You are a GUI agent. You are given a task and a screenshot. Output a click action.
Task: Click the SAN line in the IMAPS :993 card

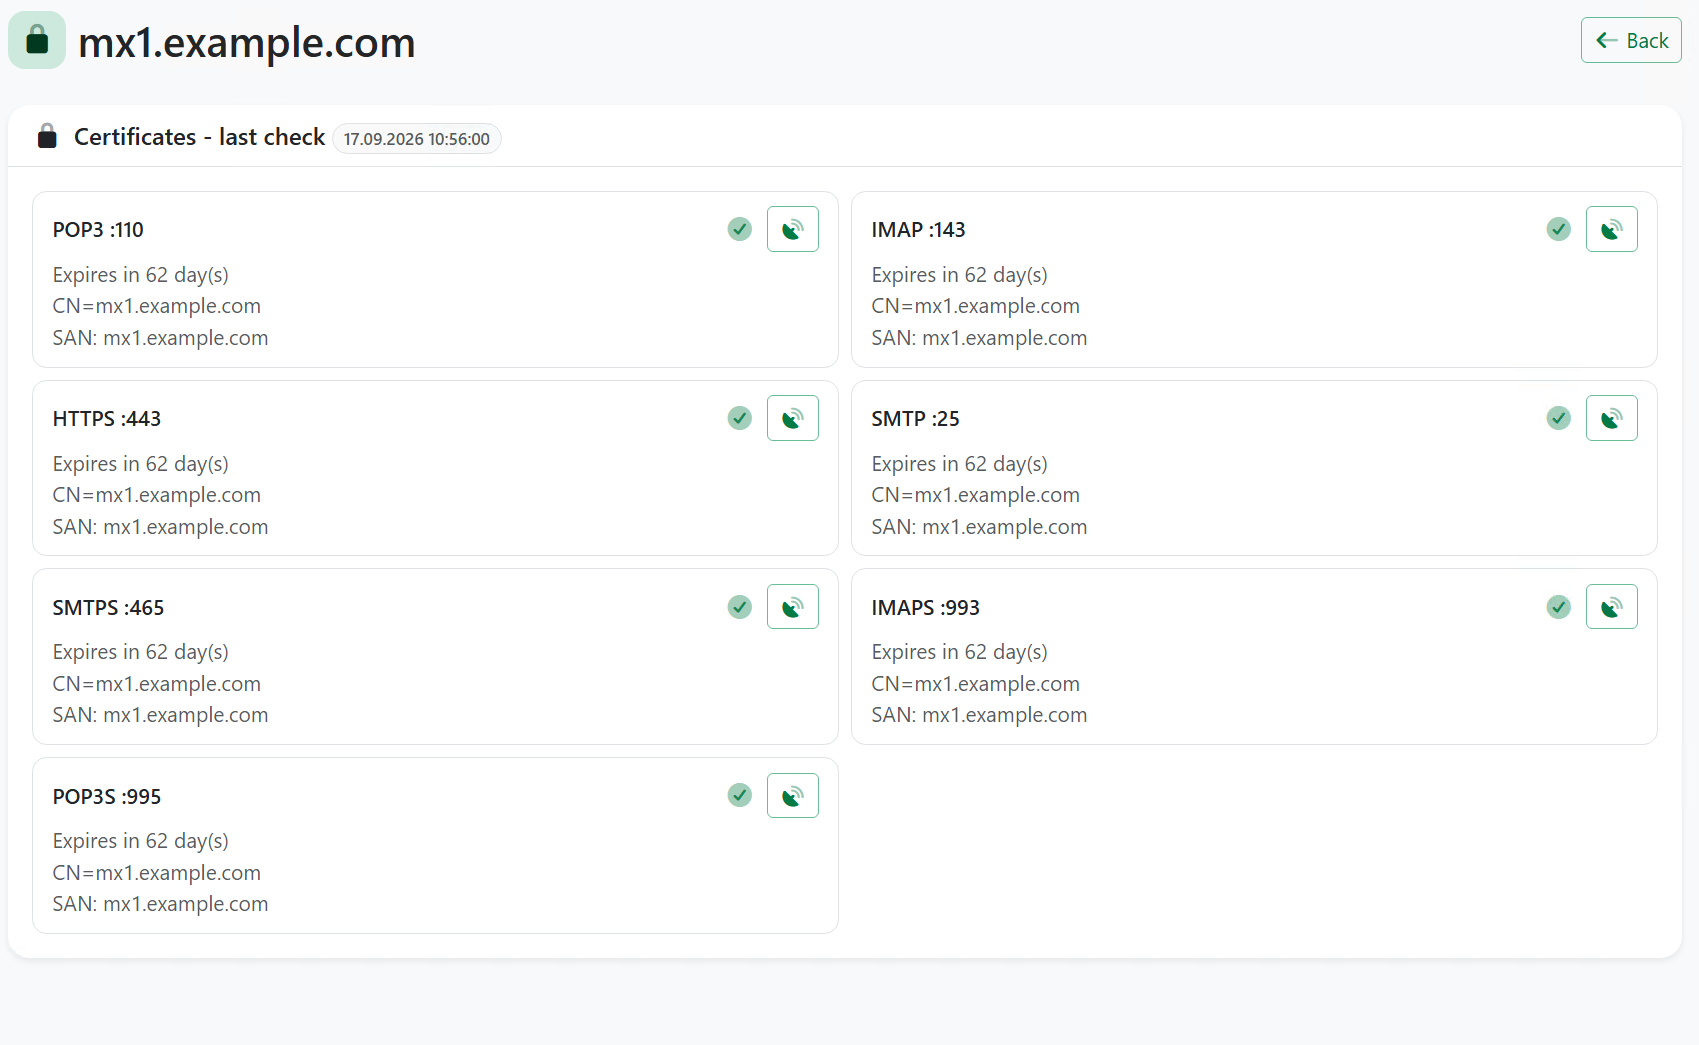coord(979,715)
